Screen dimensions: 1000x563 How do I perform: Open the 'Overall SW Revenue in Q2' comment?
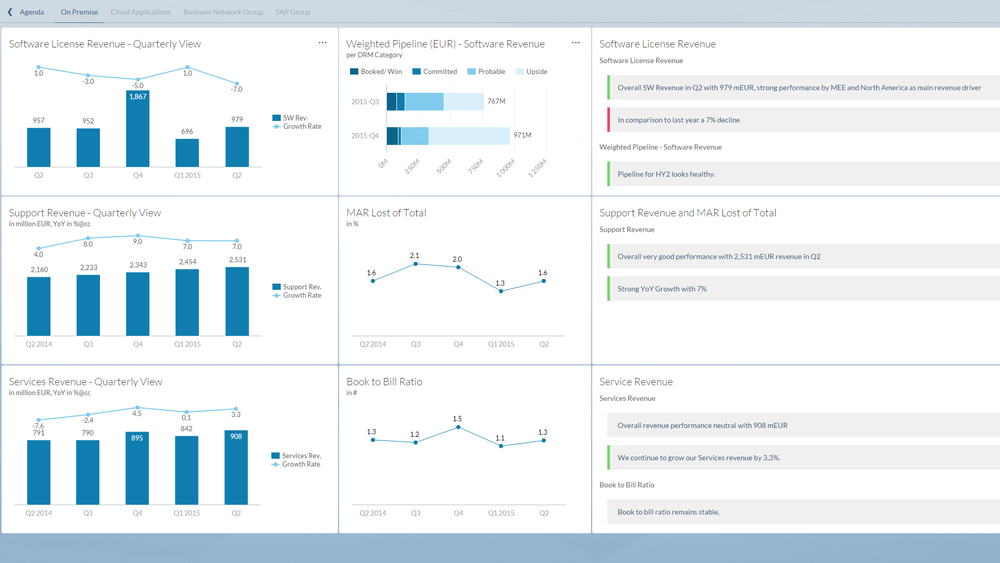click(804, 87)
